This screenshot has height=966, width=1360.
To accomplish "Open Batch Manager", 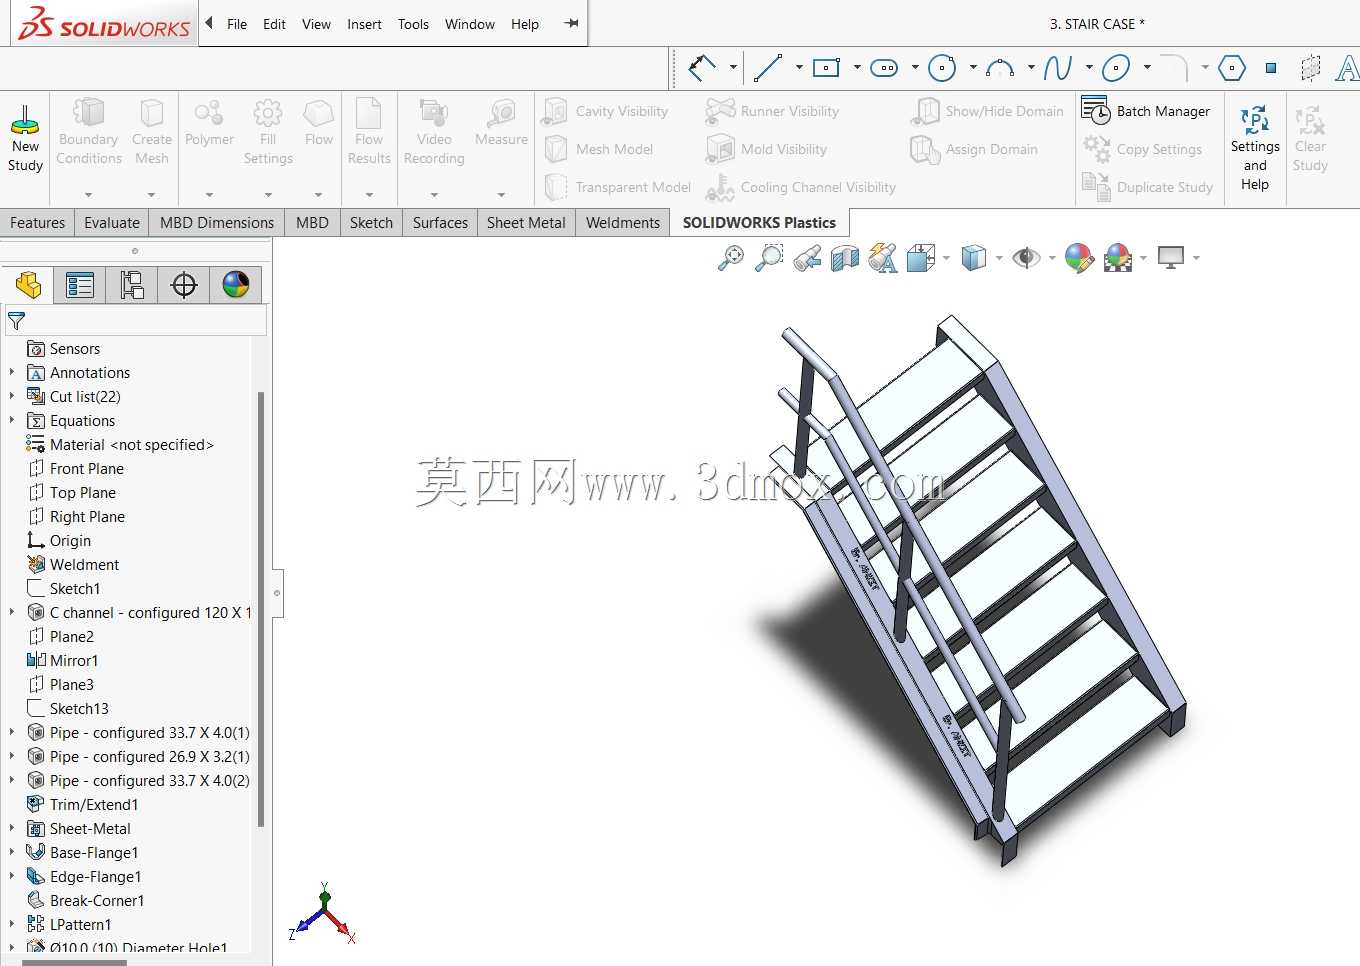I will click(1146, 111).
